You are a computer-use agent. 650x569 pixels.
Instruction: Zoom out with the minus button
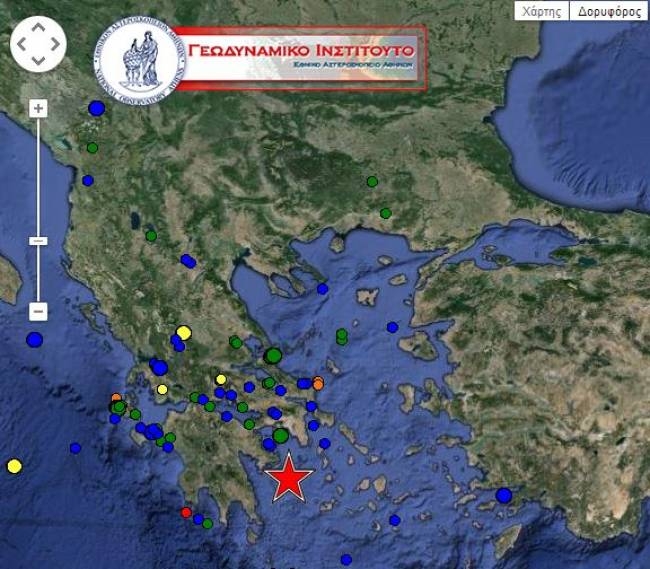tap(38, 311)
